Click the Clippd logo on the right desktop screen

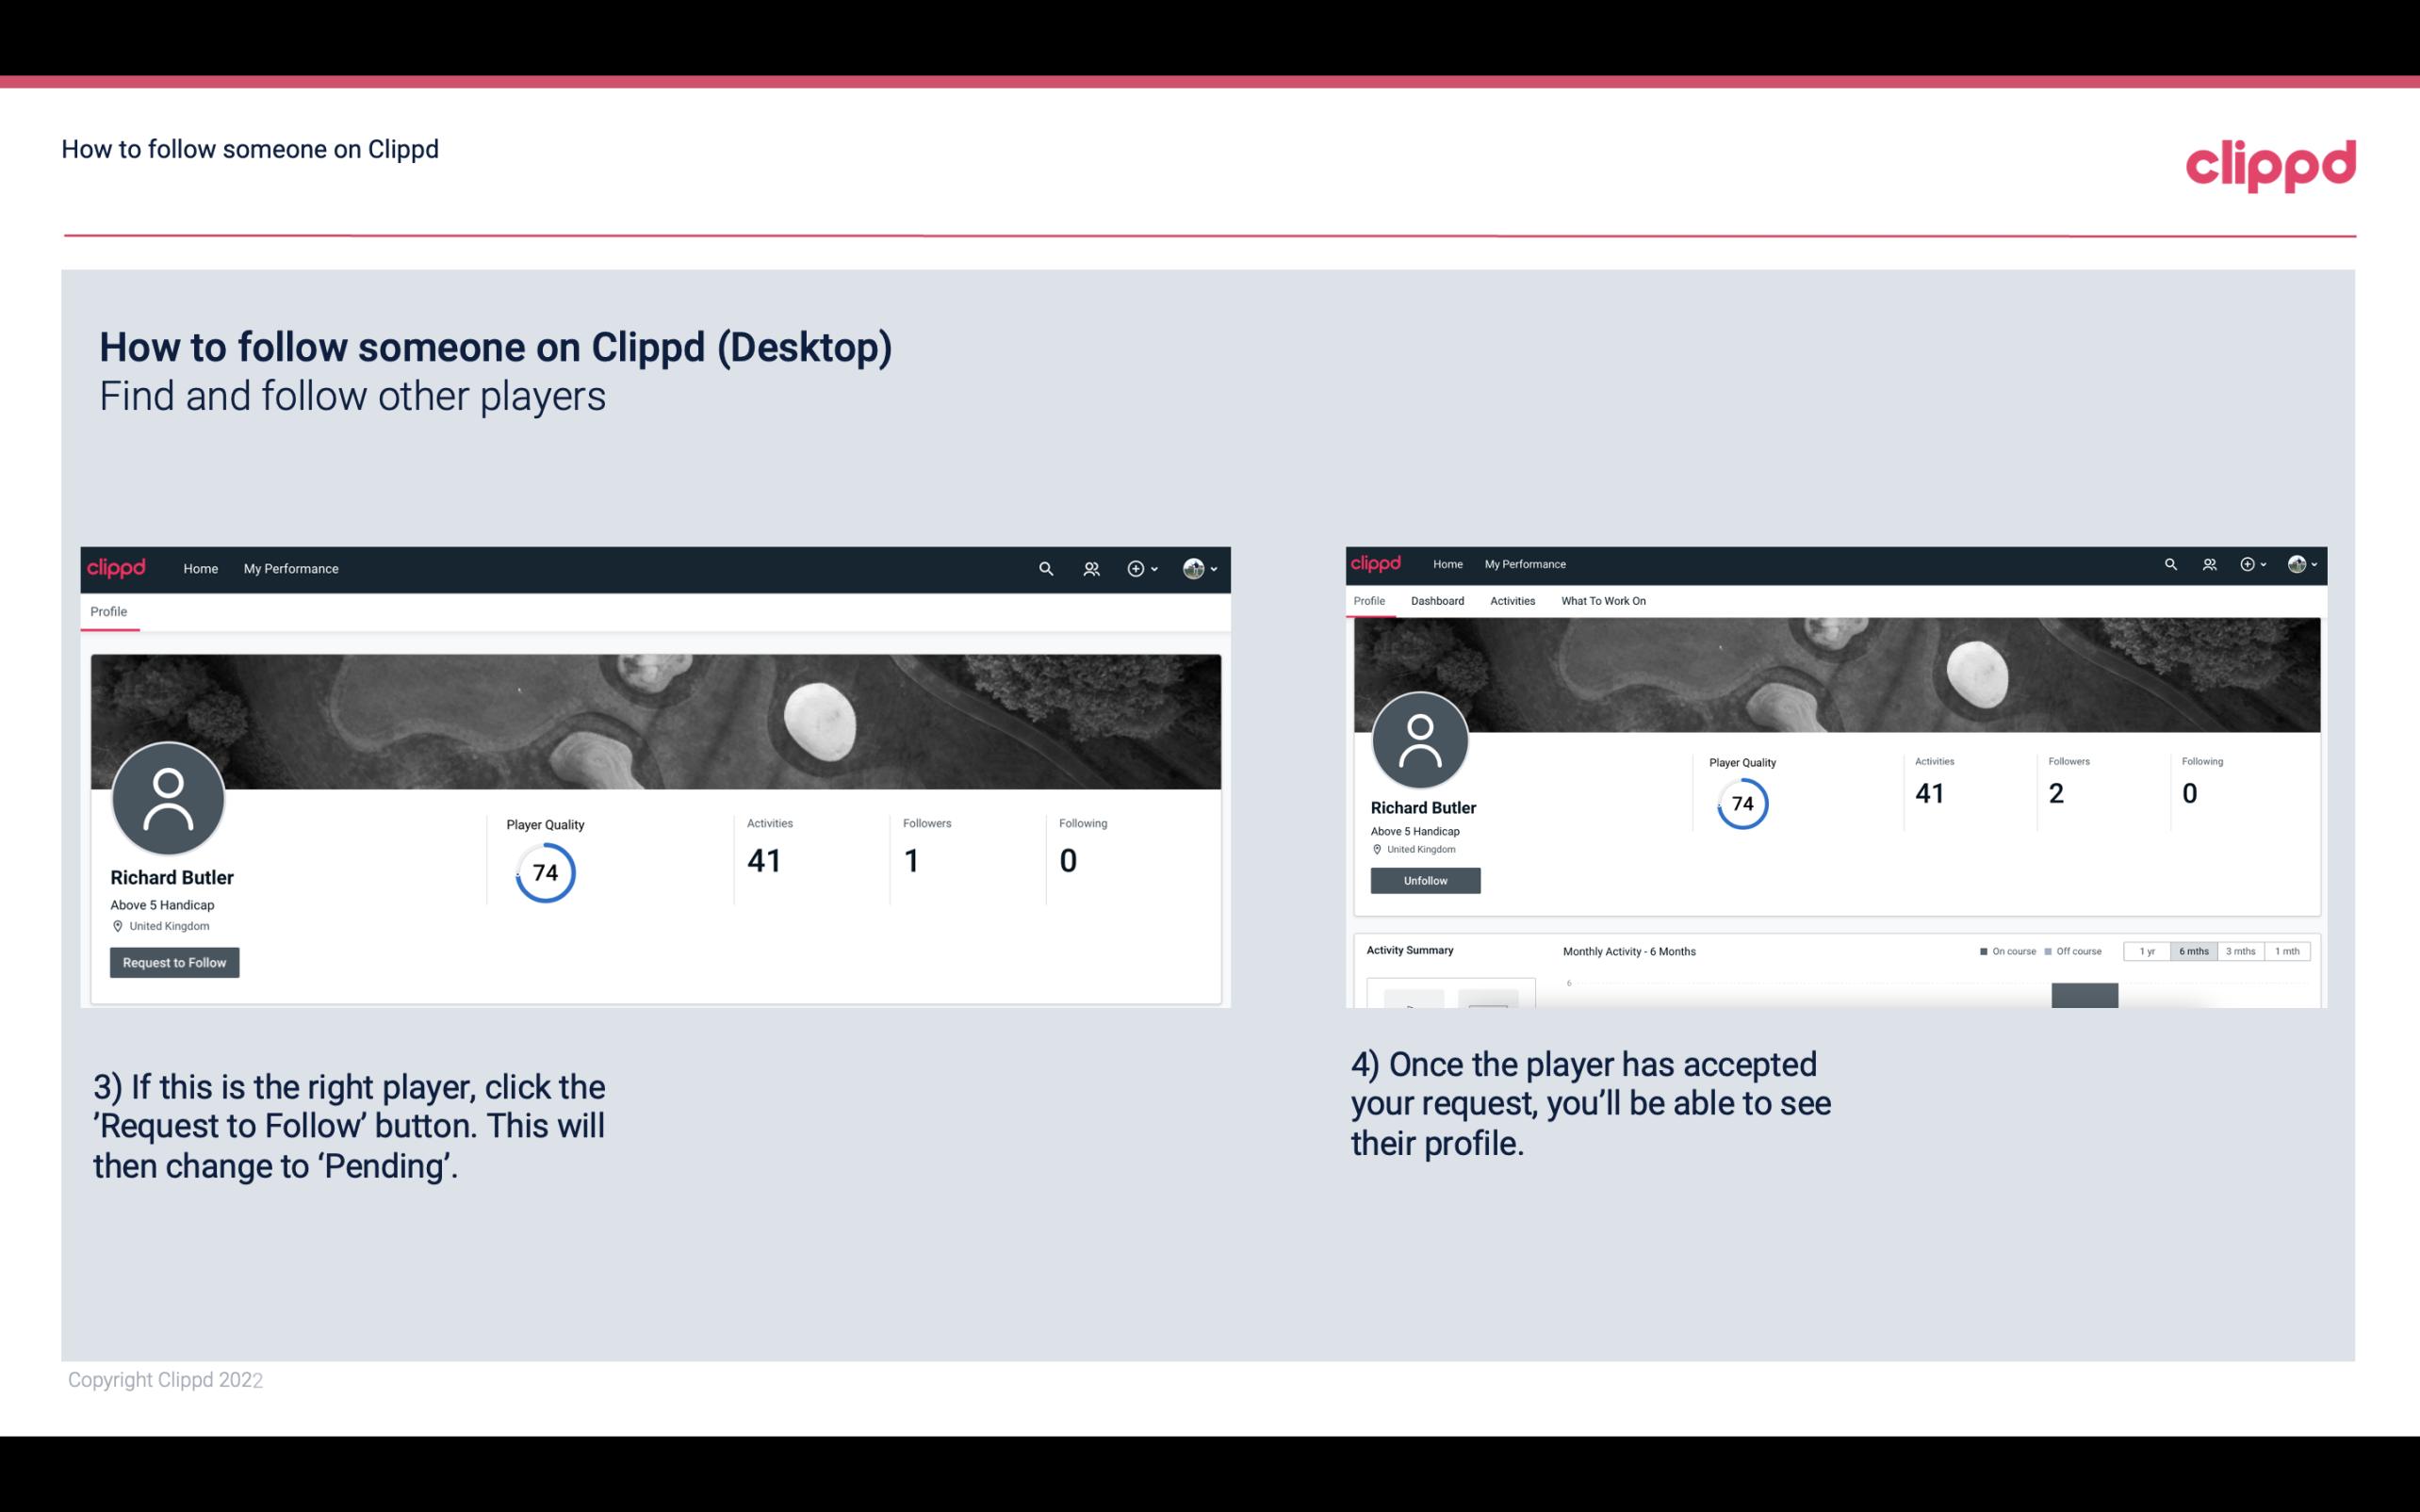pyautogui.click(x=1380, y=564)
